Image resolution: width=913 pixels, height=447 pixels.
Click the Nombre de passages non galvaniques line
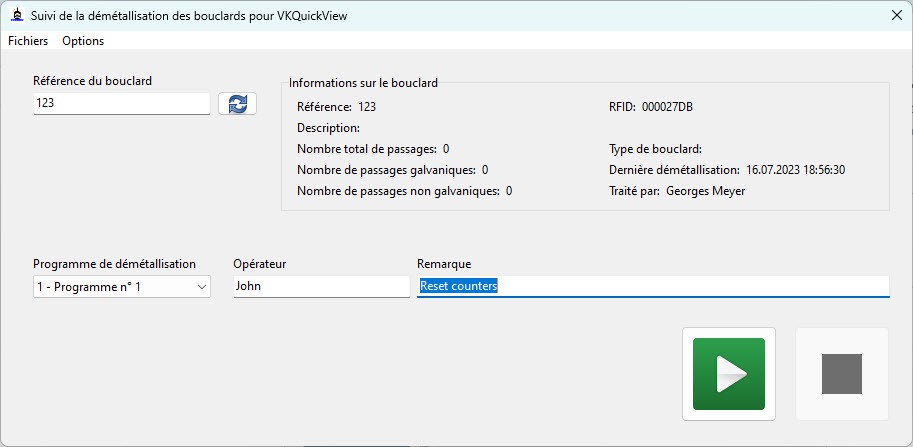point(404,191)
